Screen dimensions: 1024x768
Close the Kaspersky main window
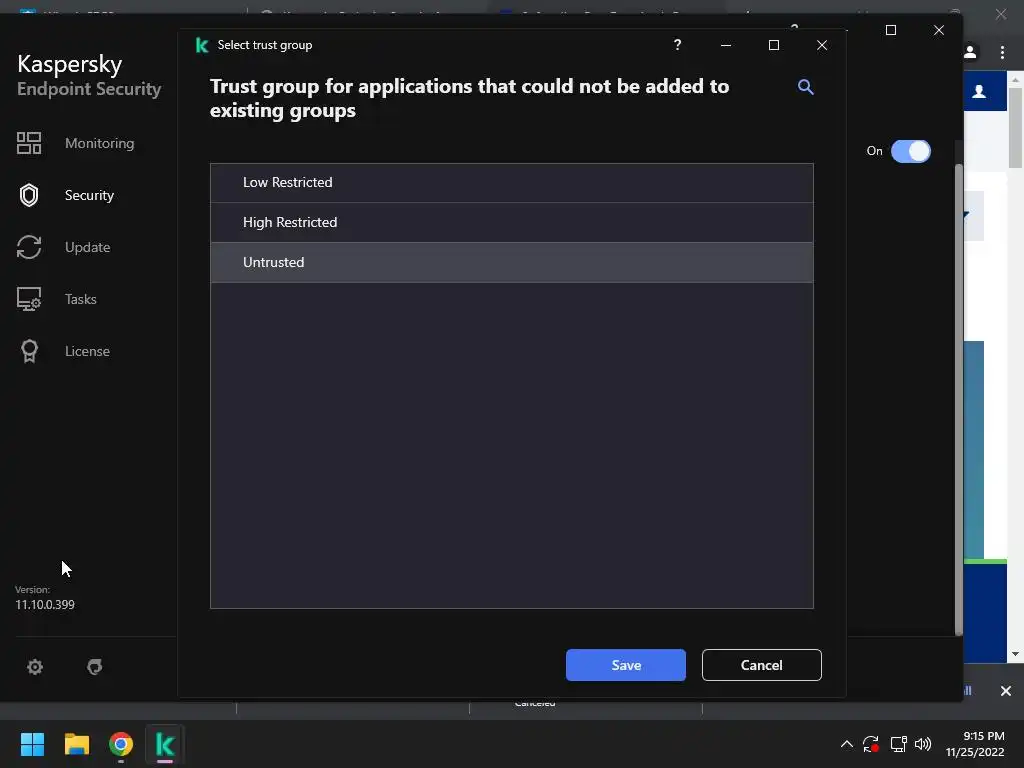tap(938, 30)
